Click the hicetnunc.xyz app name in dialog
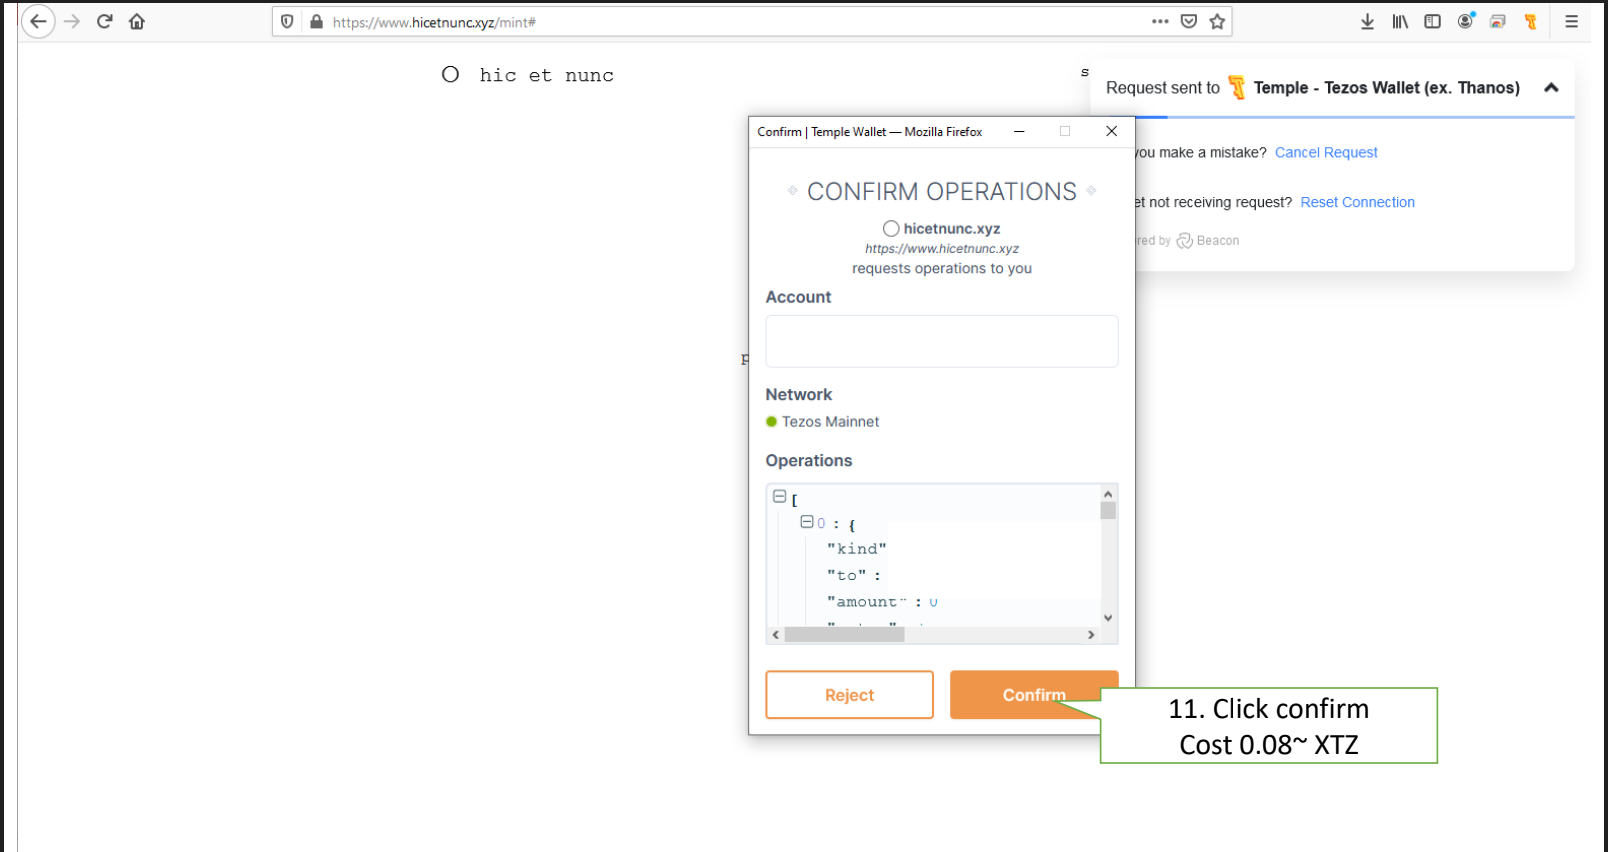 pos(952,228)
